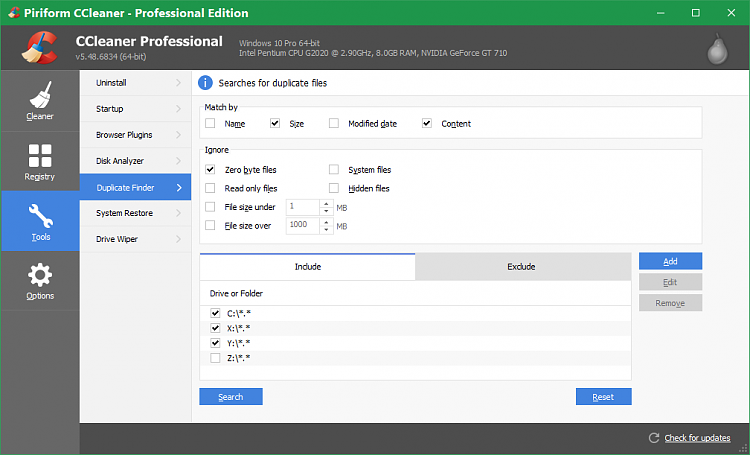Enable the File size under checkbox
The width and height of the screenshot is (750, 455).
coord(210,207)
